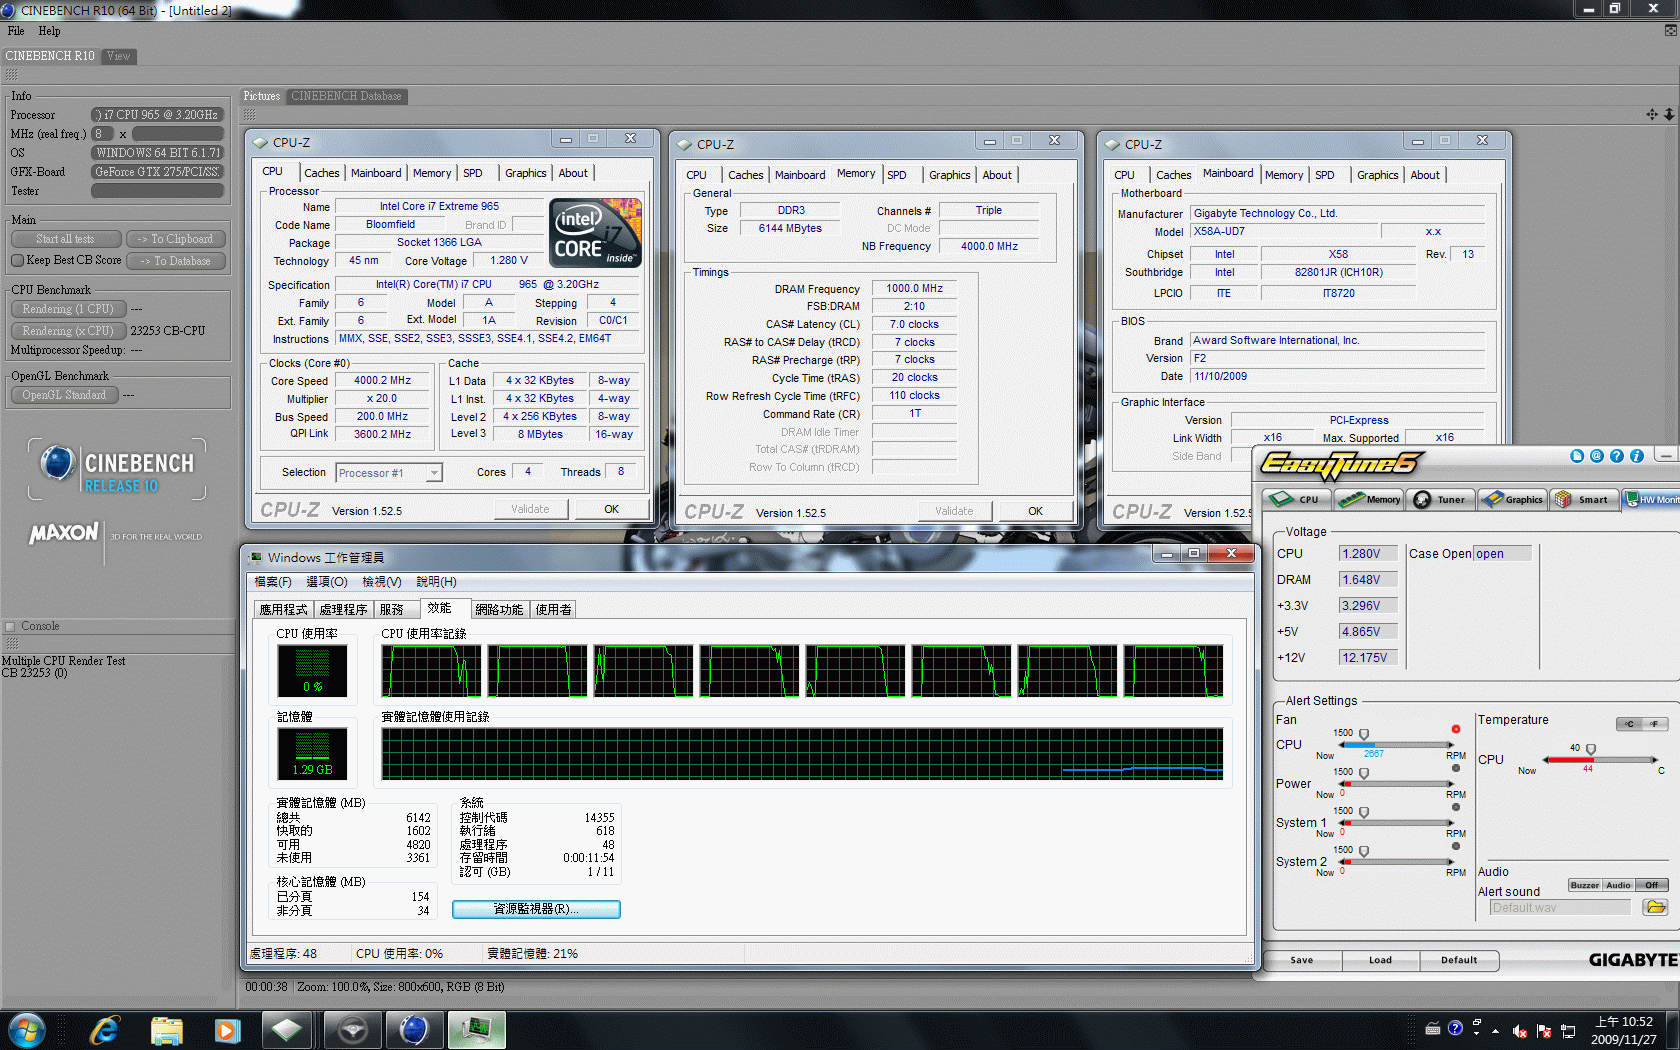Click the EasyTune6 help question-mark icon

point(1616,456)
